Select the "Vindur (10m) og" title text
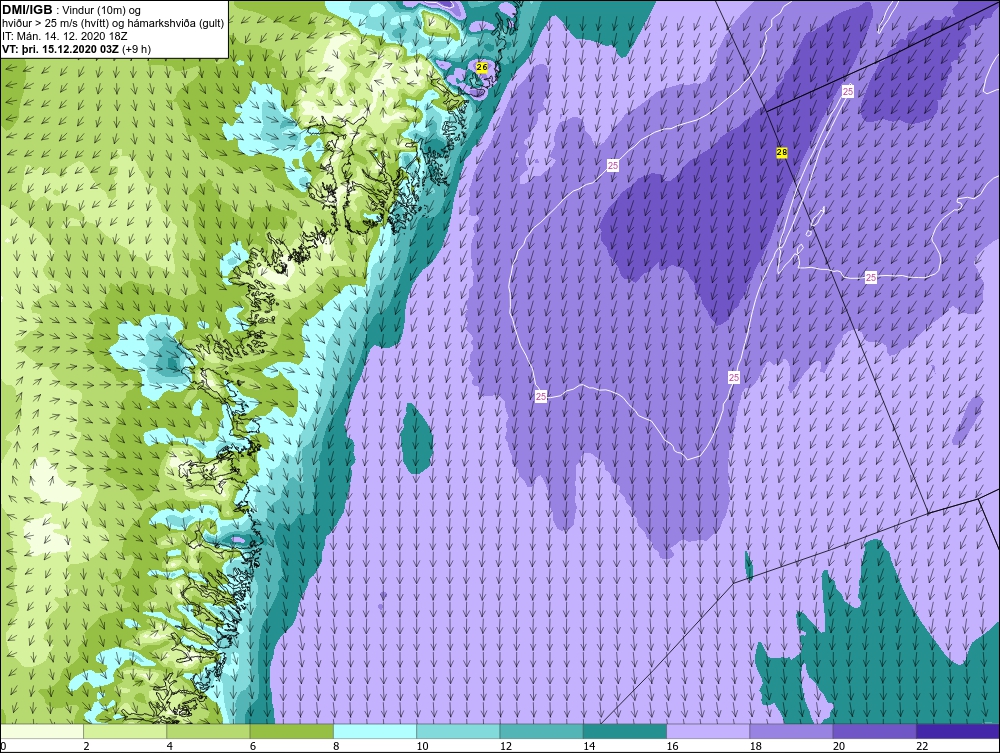1000x753 pixels. [103, 10]
